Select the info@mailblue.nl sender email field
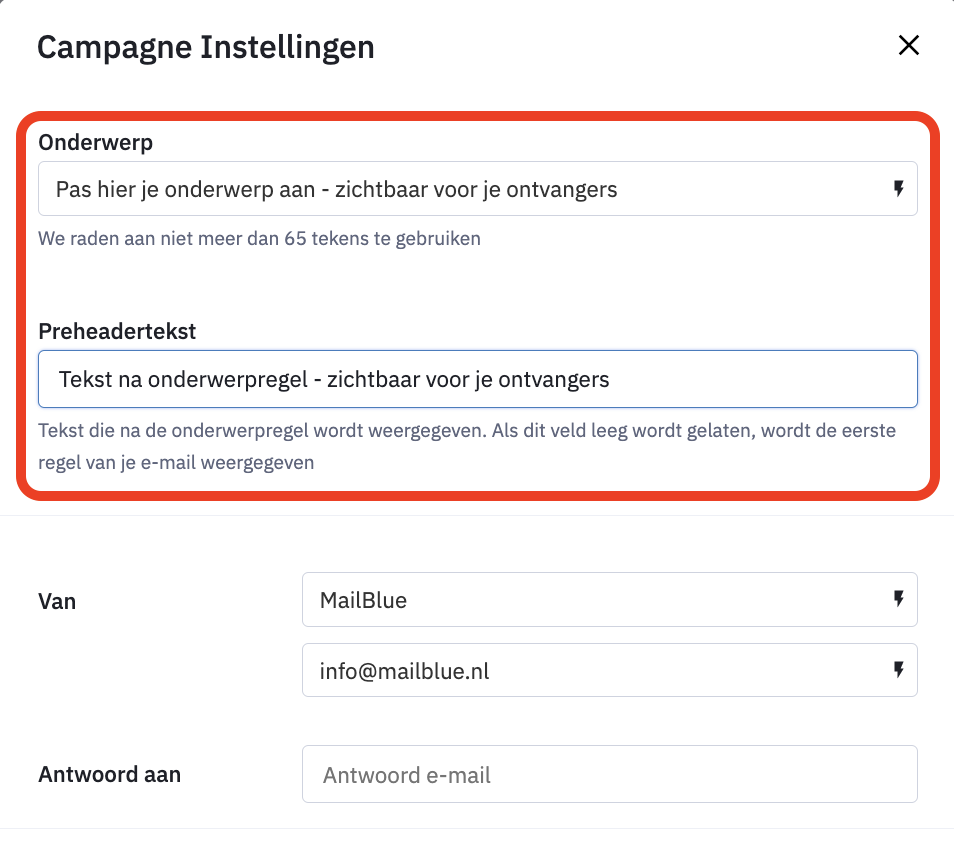The width and height of the screenshot is (954, 850). point(610,670)
